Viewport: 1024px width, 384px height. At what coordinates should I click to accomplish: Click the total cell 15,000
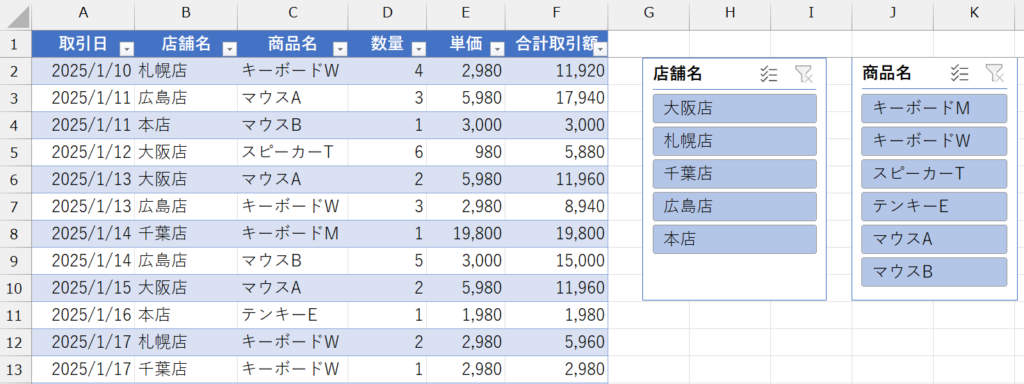tap(556, 261)
